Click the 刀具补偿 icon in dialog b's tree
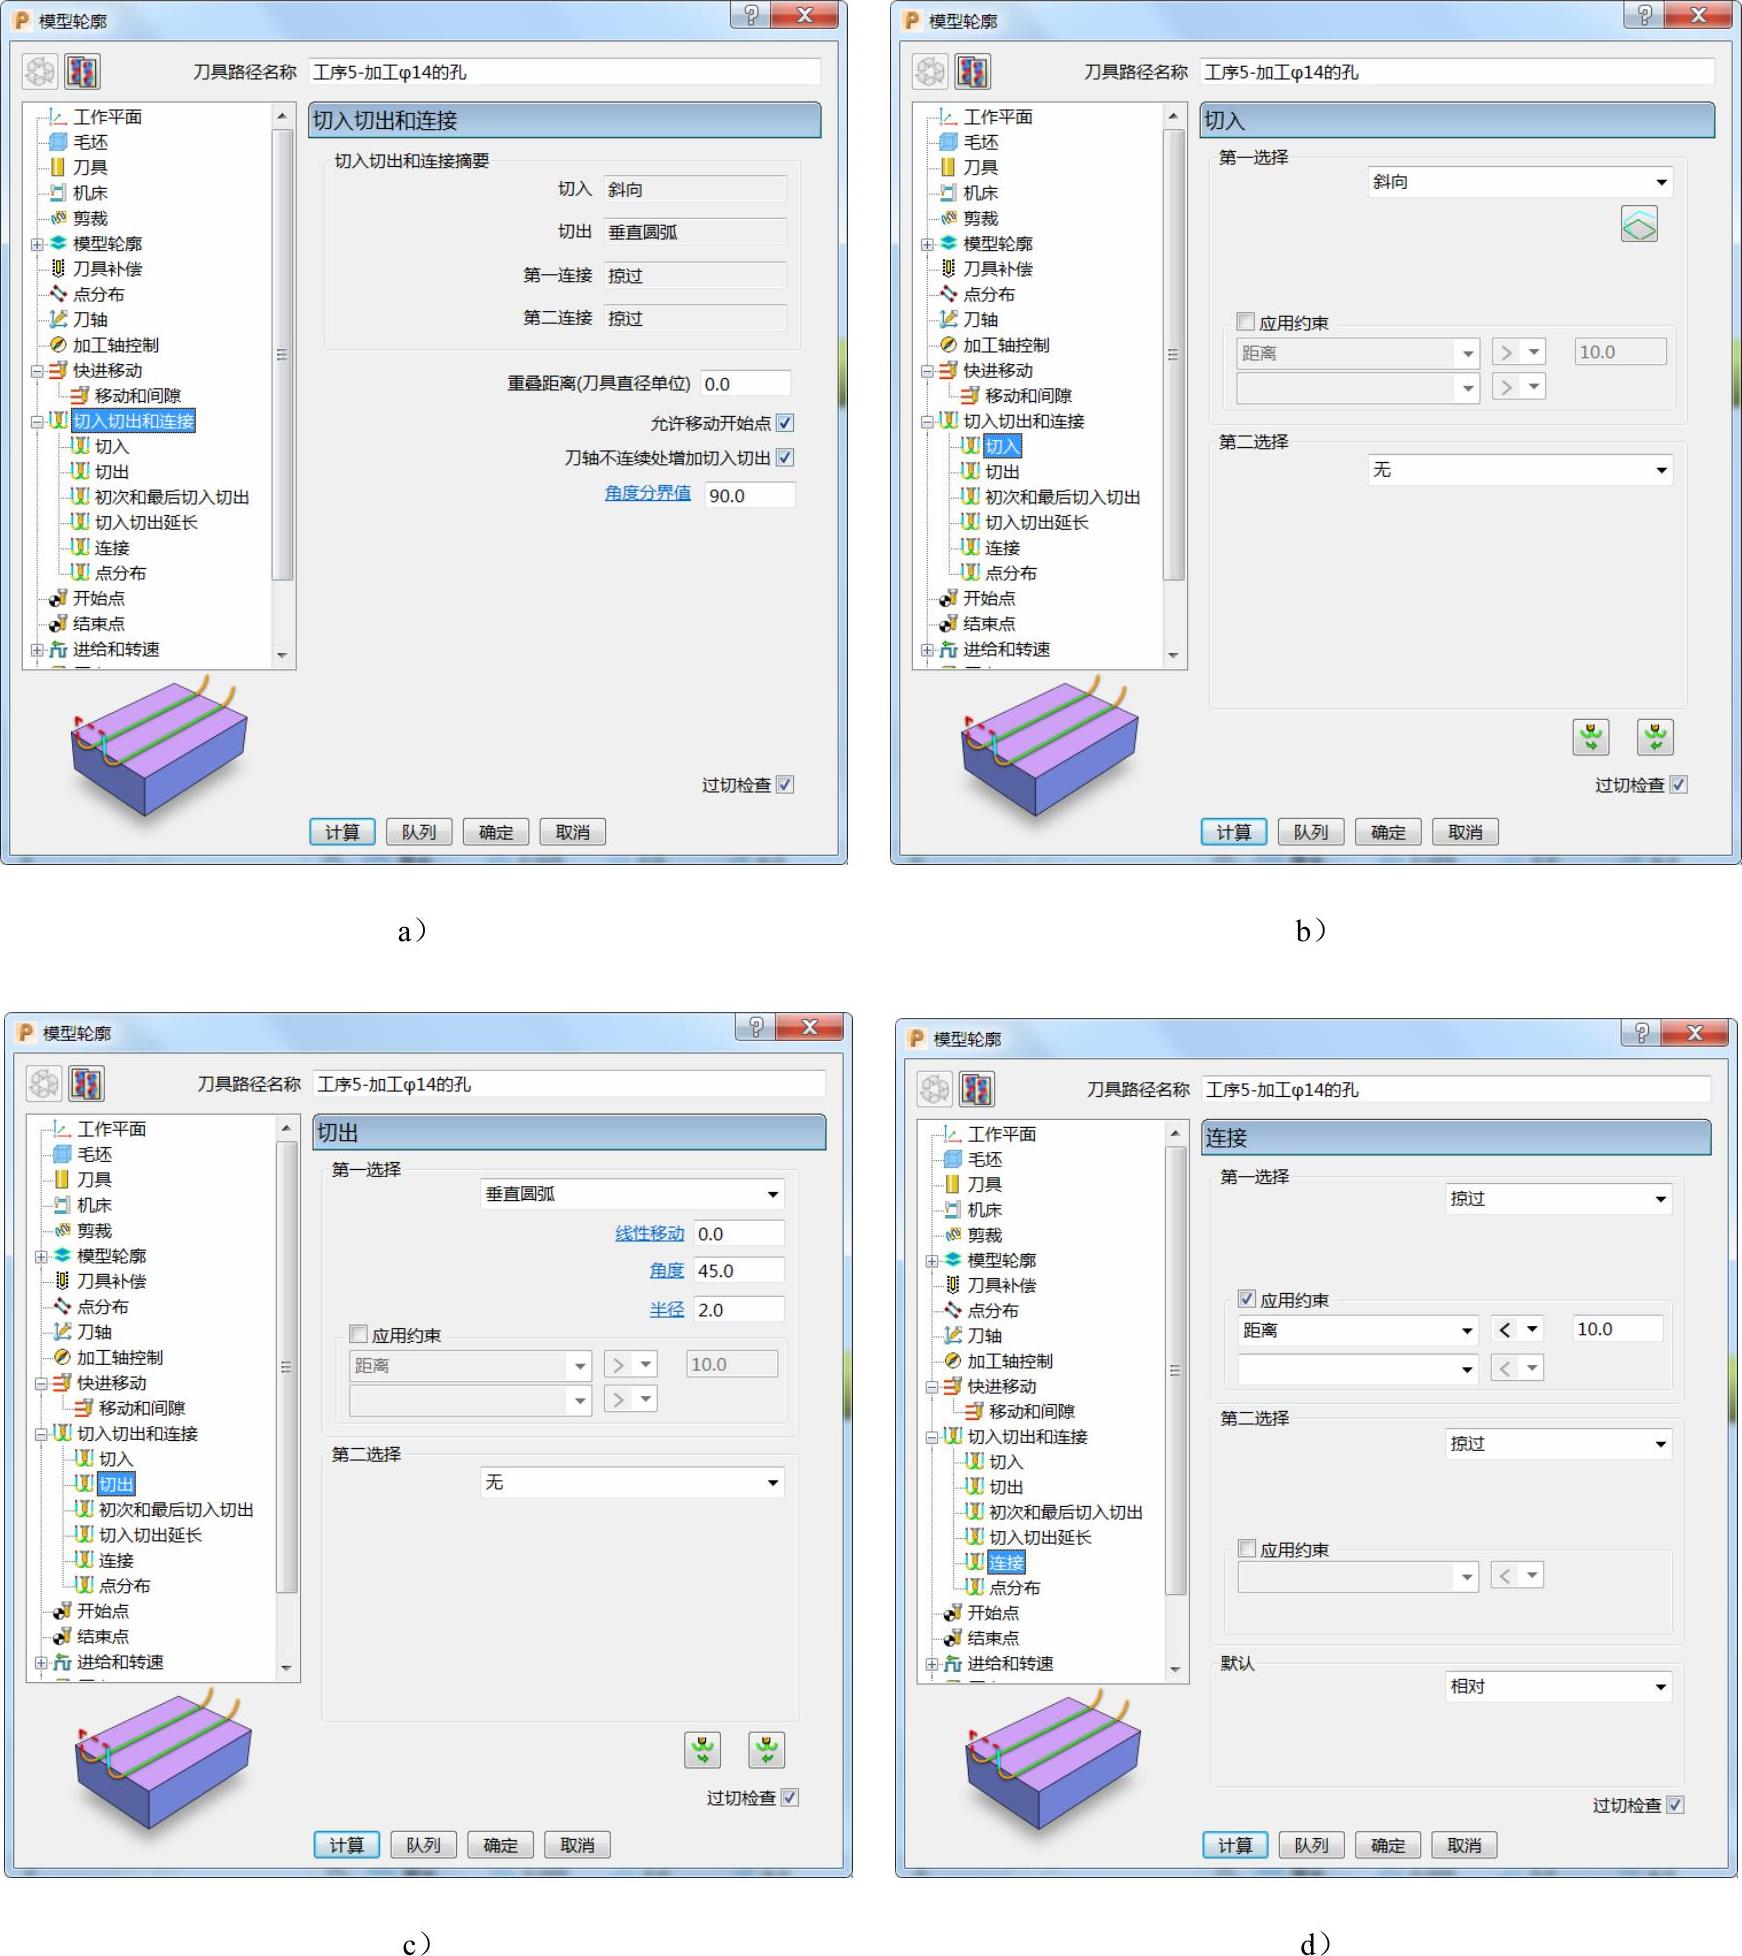1742x1956 pixels. pyautogui.click(x=948, y=269)
